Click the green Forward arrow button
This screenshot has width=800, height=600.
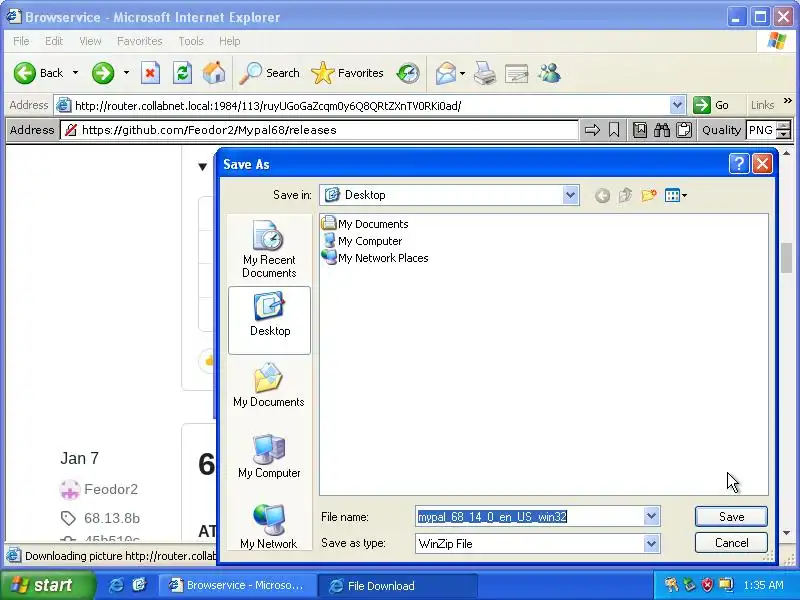(103, 73)
